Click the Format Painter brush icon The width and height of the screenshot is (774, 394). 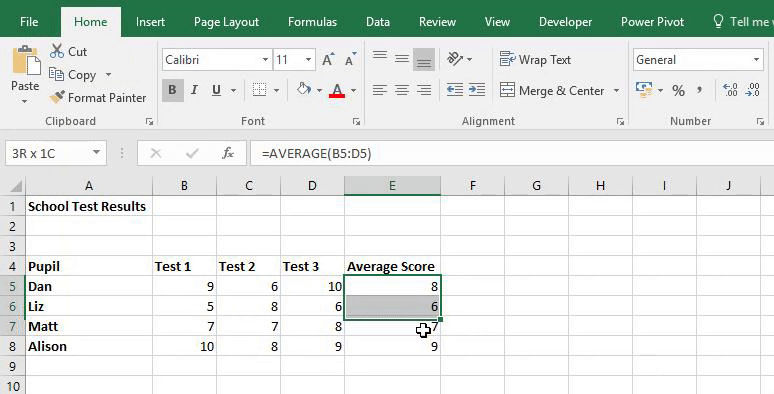click(x=57, y=97)
